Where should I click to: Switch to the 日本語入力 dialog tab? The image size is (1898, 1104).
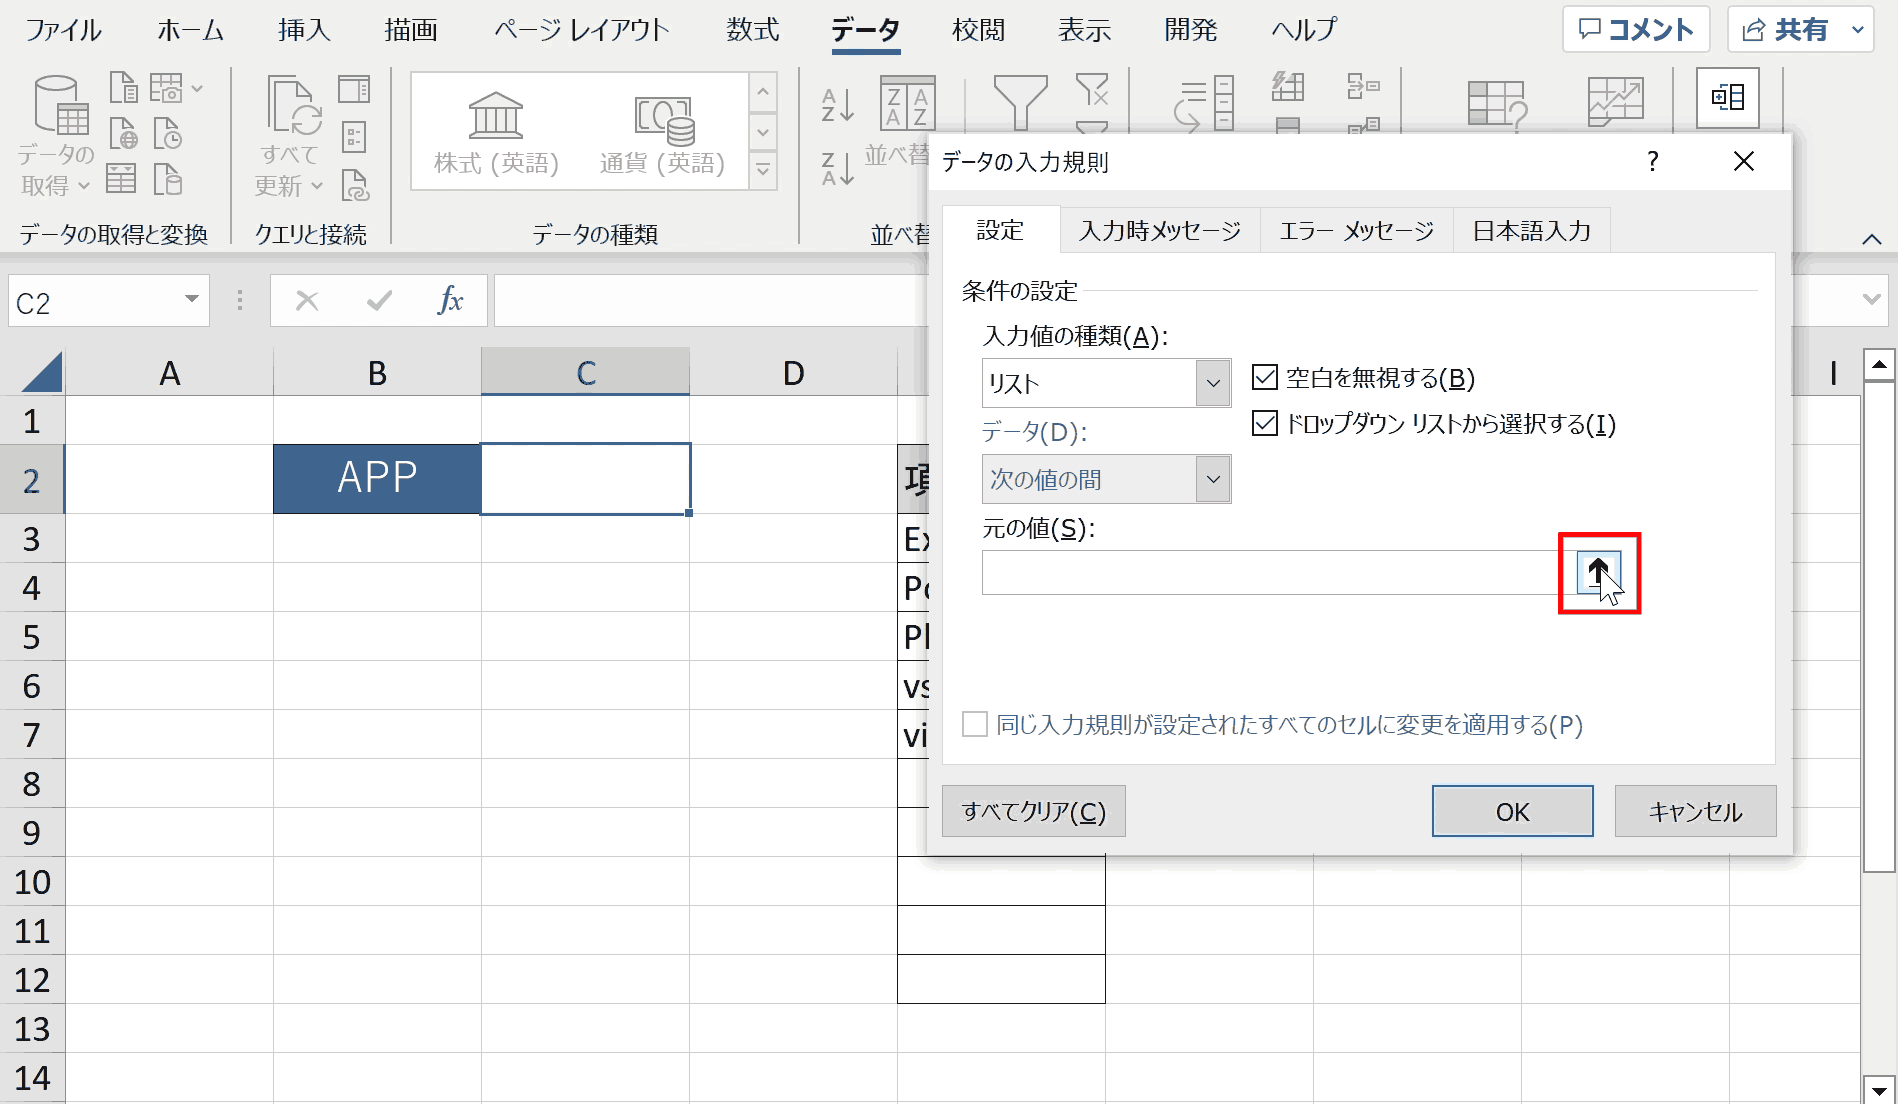pyautogui.click(x=1532, y=231)
